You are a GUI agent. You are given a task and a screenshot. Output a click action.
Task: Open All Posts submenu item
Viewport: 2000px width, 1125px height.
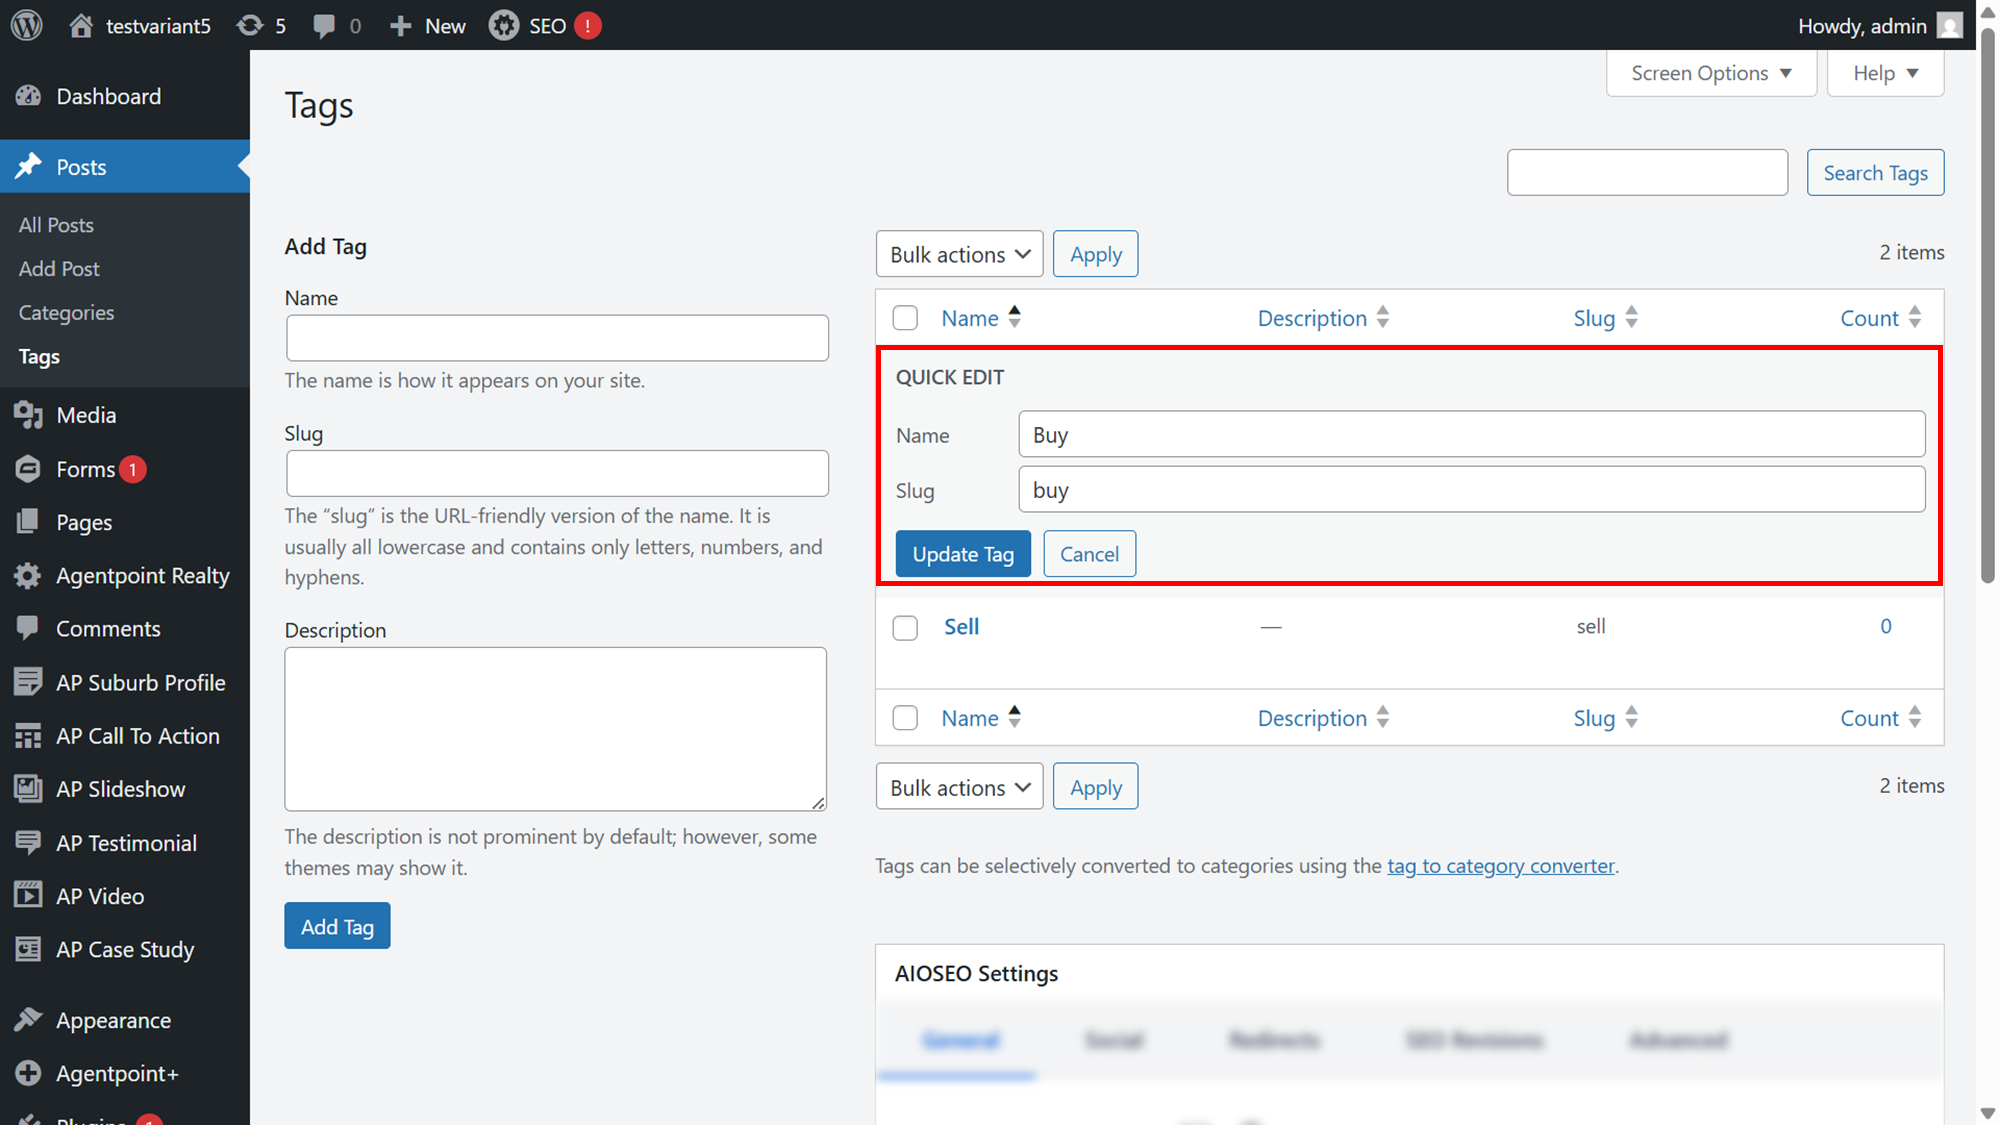(56, 225)
